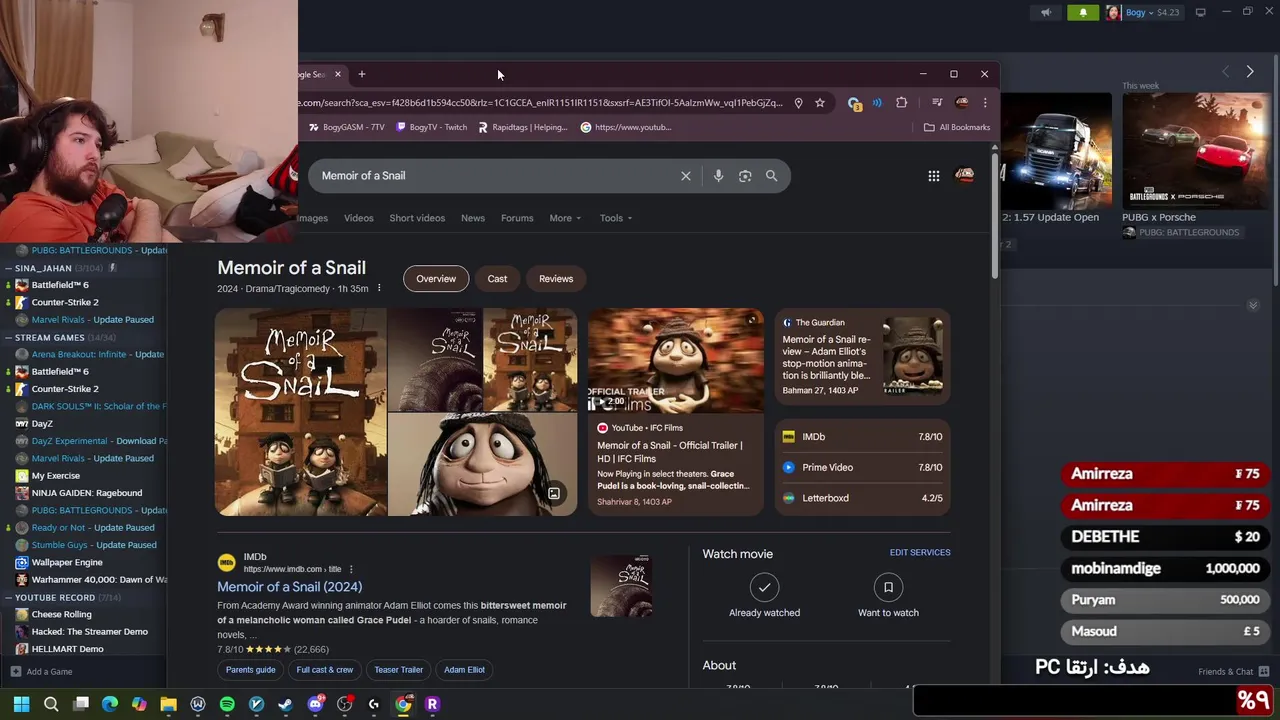Open IMDb 7.8/10 rating row
Screen dimensions: 1280x720
(x=862, y=437)
